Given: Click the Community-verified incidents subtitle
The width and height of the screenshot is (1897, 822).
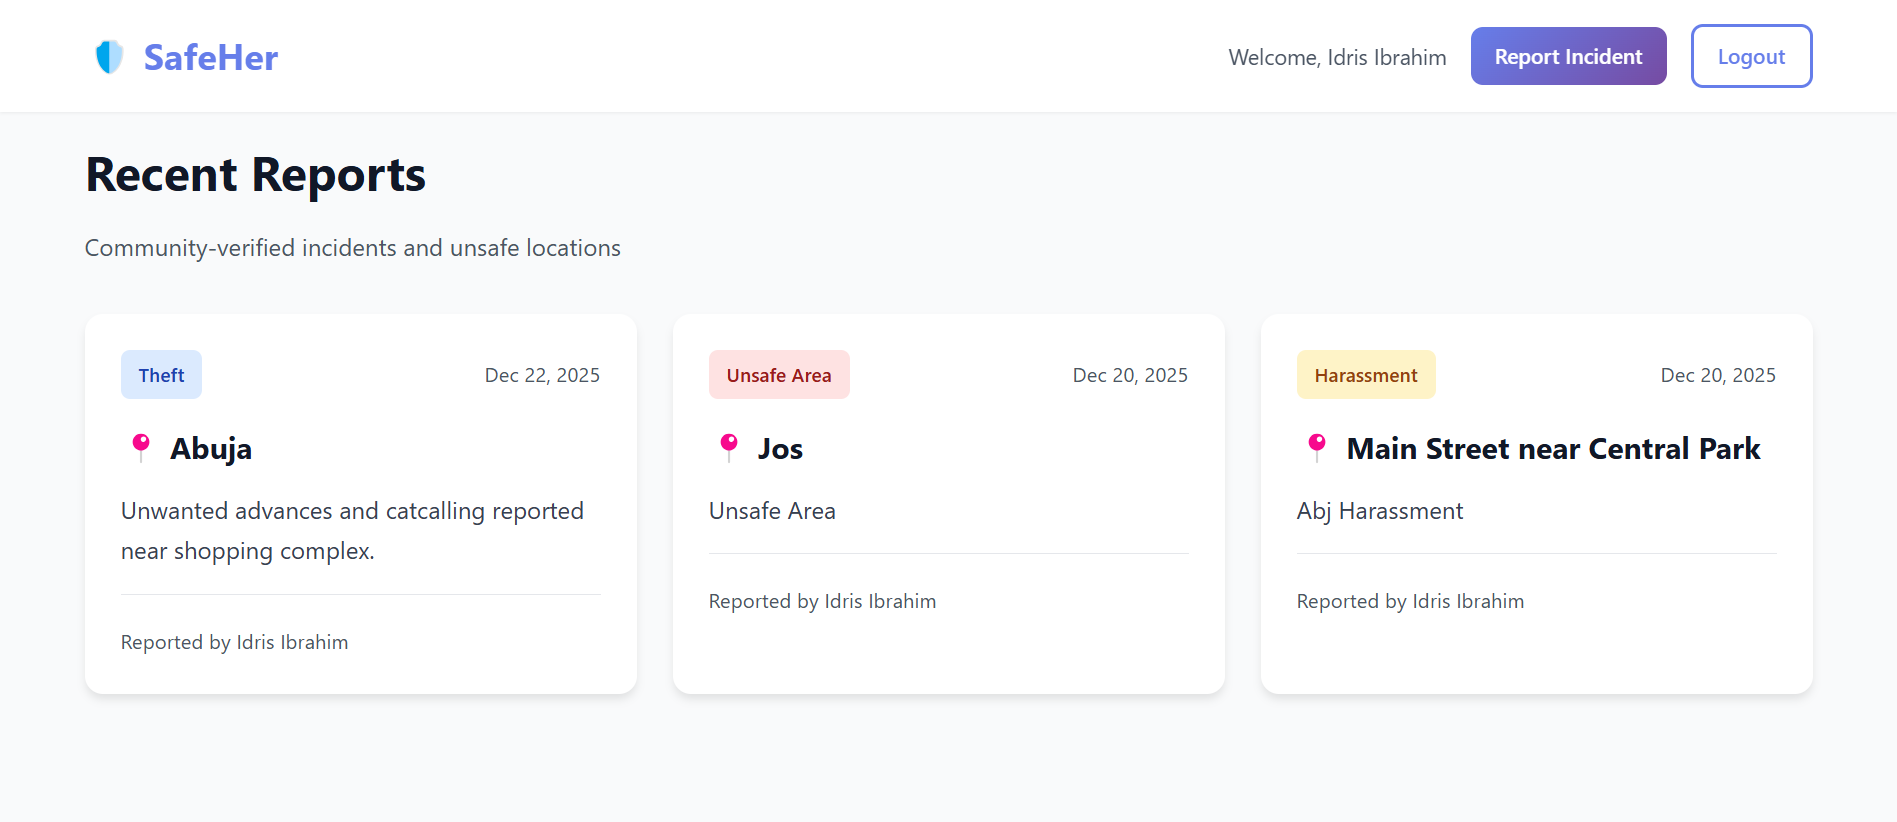Looking at the screenshot, I should [352, 248].
